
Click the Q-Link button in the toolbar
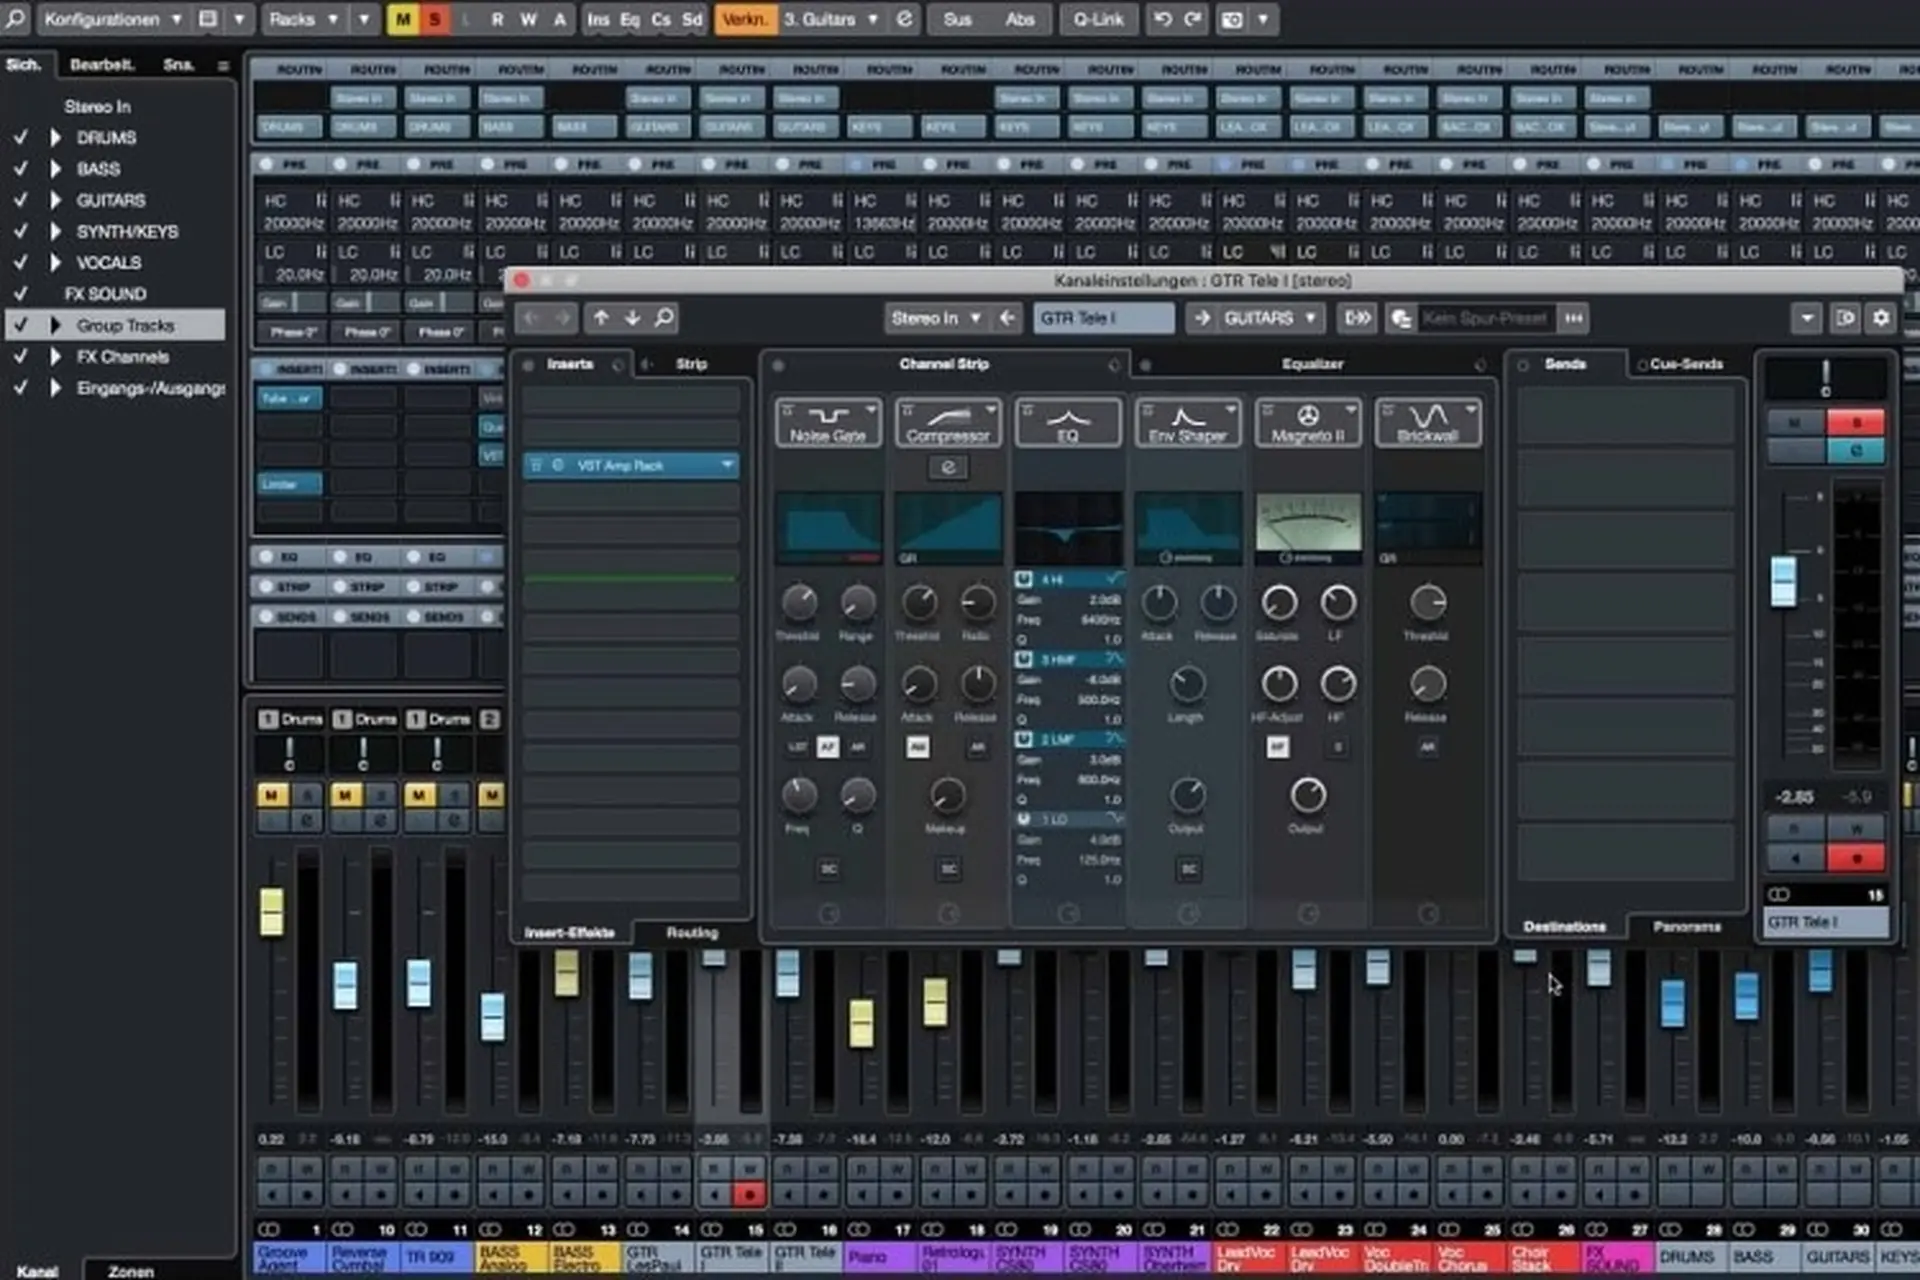1097,19
